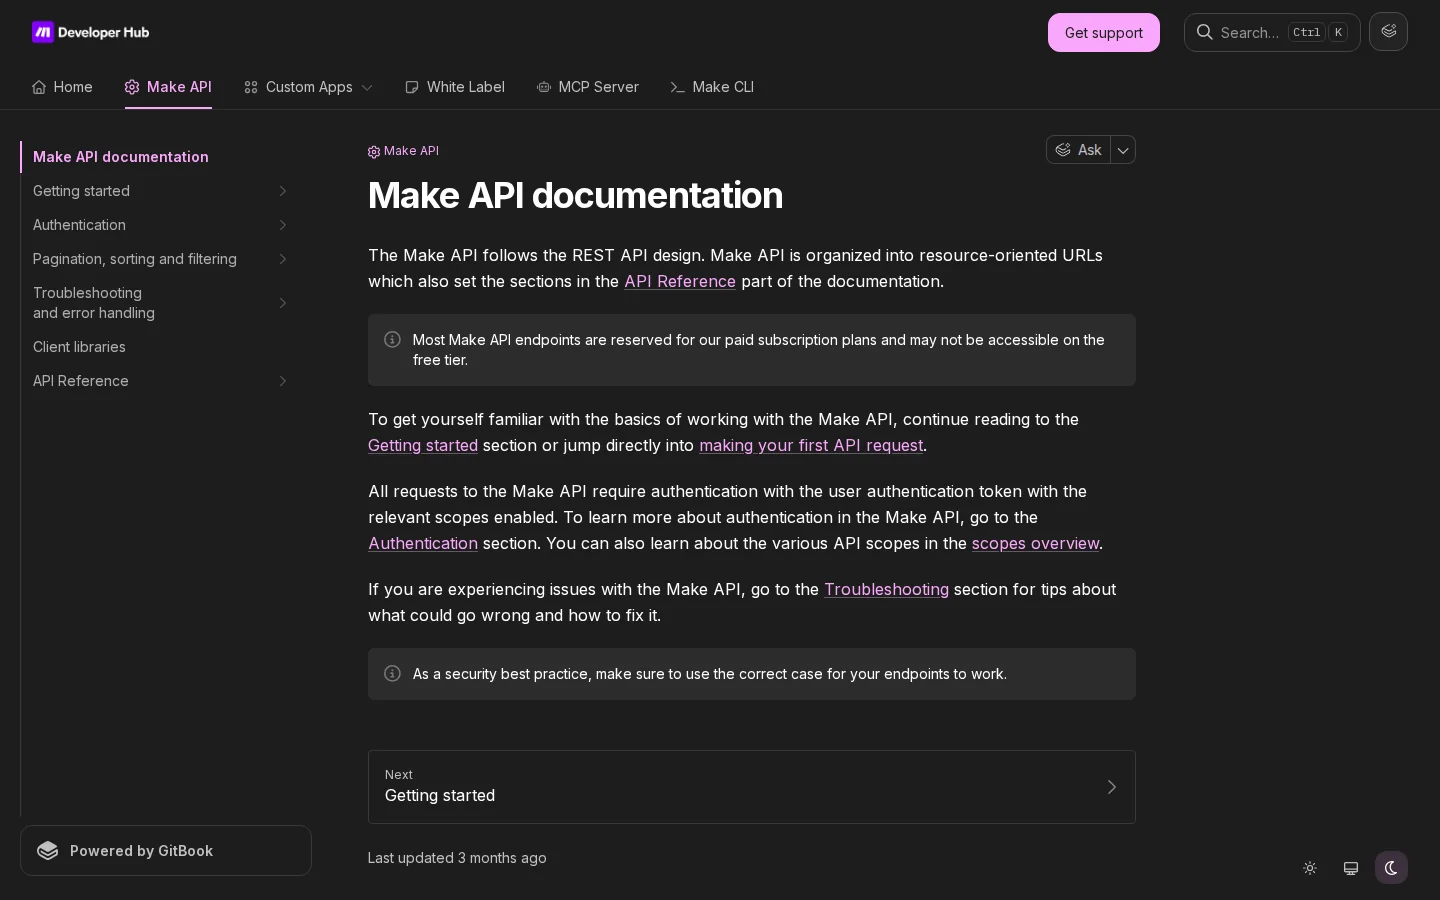This screenshot has height=900, width=1440.
Task: Click the Home house icon
Action: pos(39,87)
